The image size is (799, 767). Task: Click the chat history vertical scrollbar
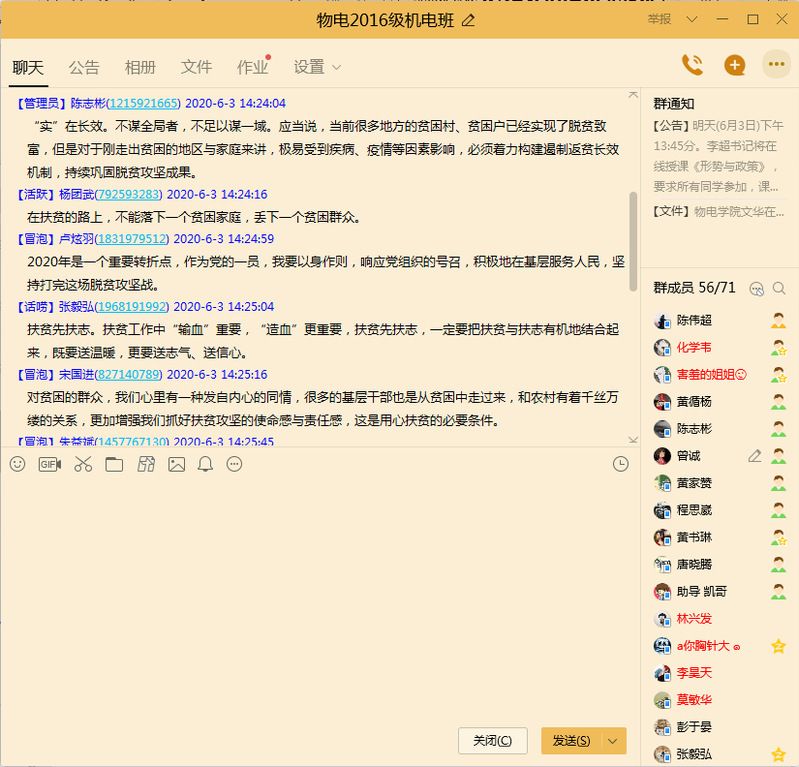click(633, 240)
